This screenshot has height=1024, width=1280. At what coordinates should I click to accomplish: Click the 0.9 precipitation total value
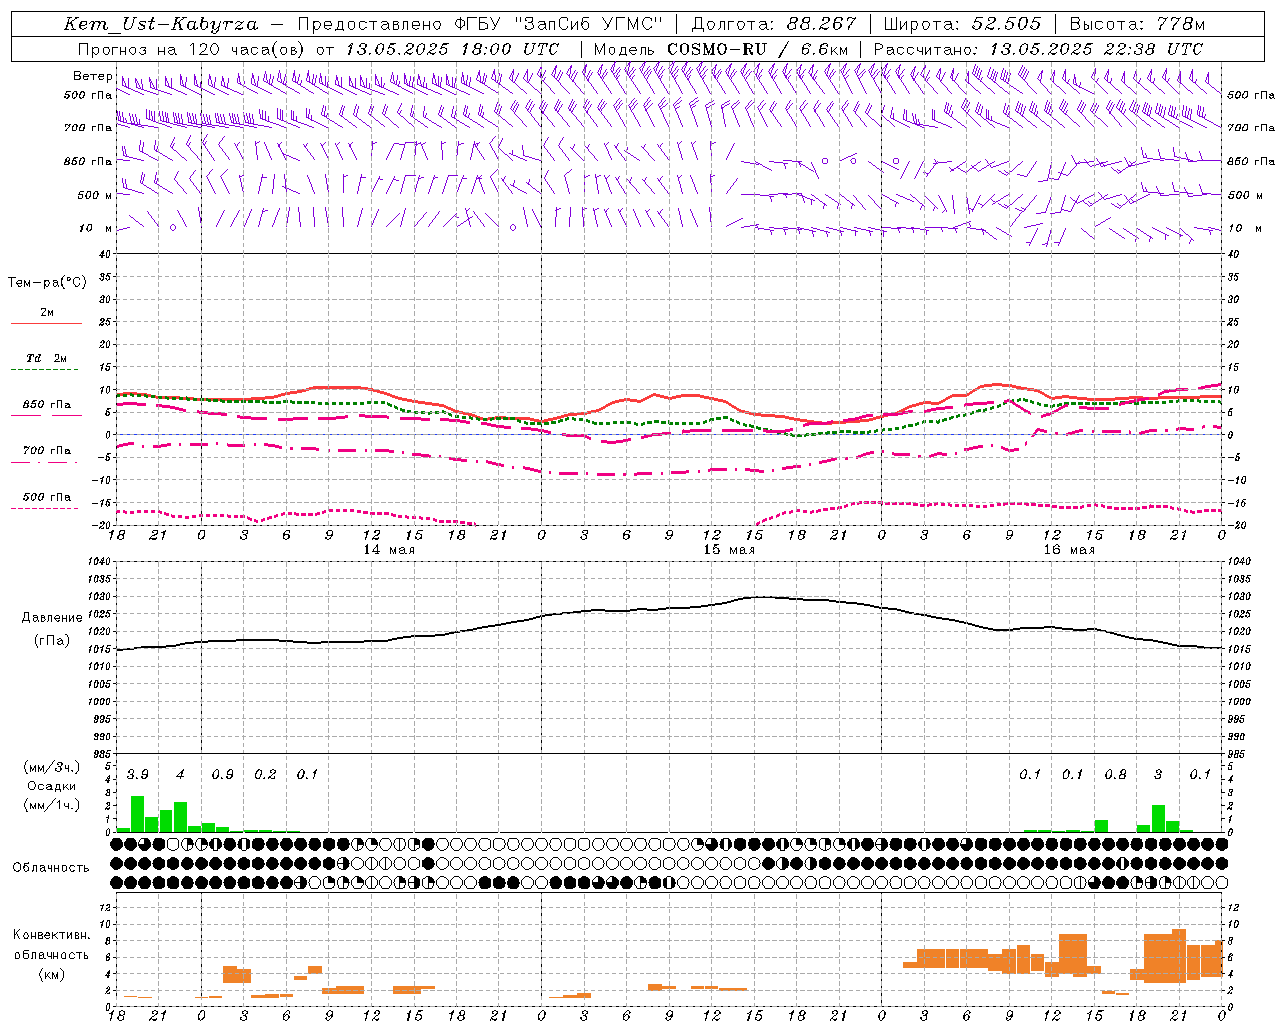[x=223, y=774]
